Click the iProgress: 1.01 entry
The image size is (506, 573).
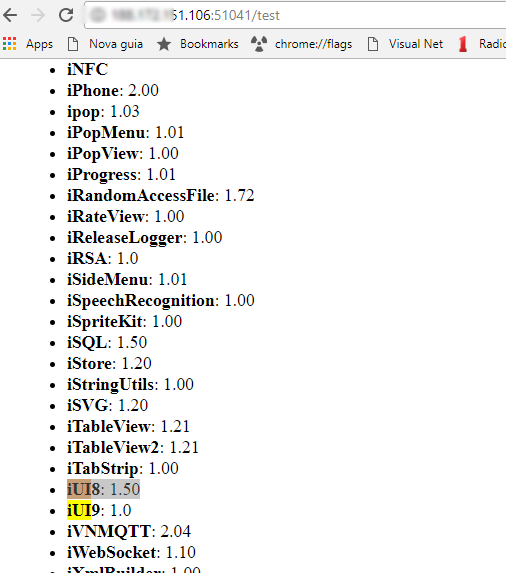click(x=121, y=174)
